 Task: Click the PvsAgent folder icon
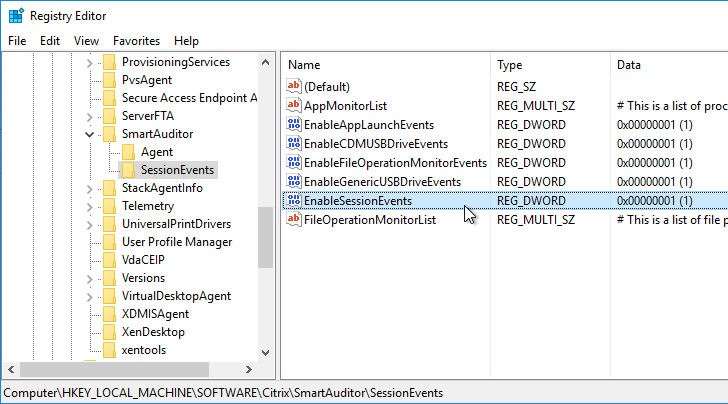tap(110, 80)
